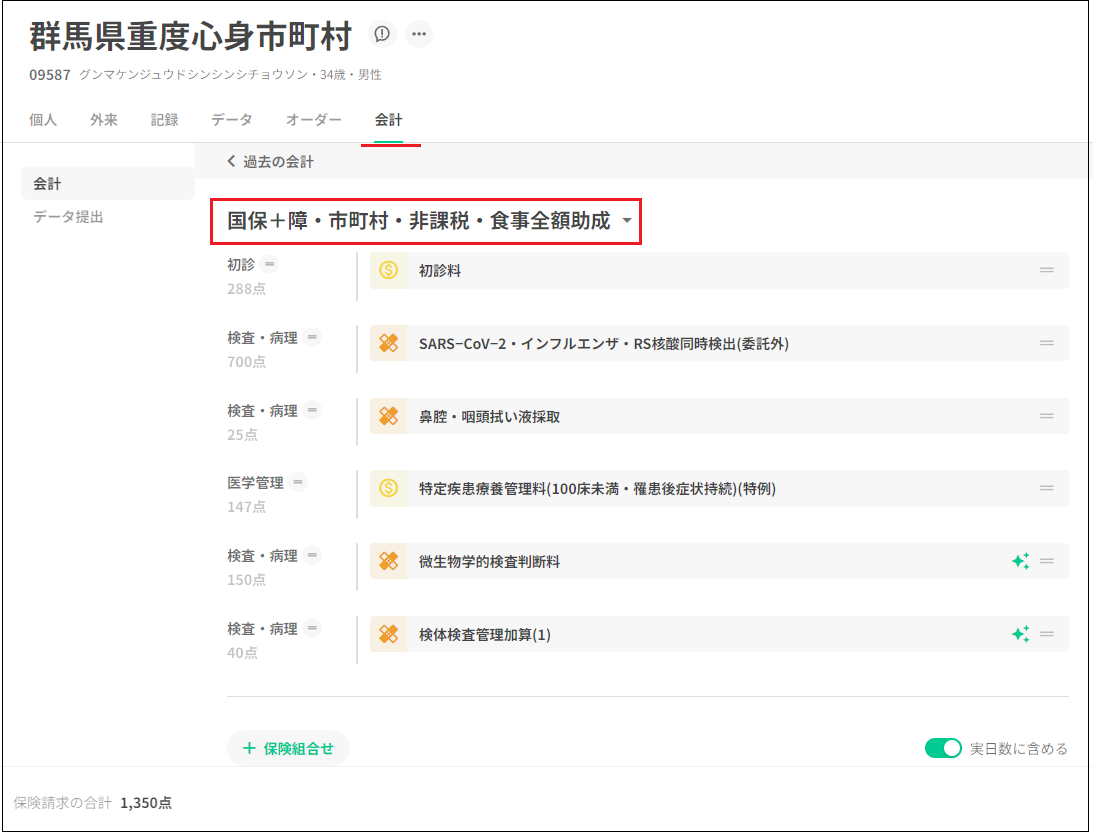The height and width of the screenshot is (835, 1093).
Task: Collapse the 初診 288点 category marker
Action: point(270,265)
